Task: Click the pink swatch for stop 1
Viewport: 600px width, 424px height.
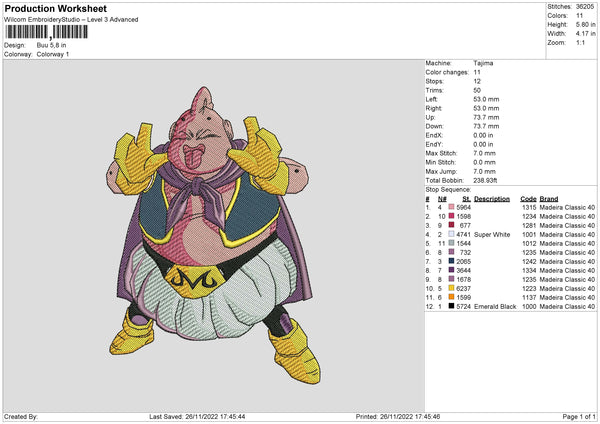Action: coord(451,206)
